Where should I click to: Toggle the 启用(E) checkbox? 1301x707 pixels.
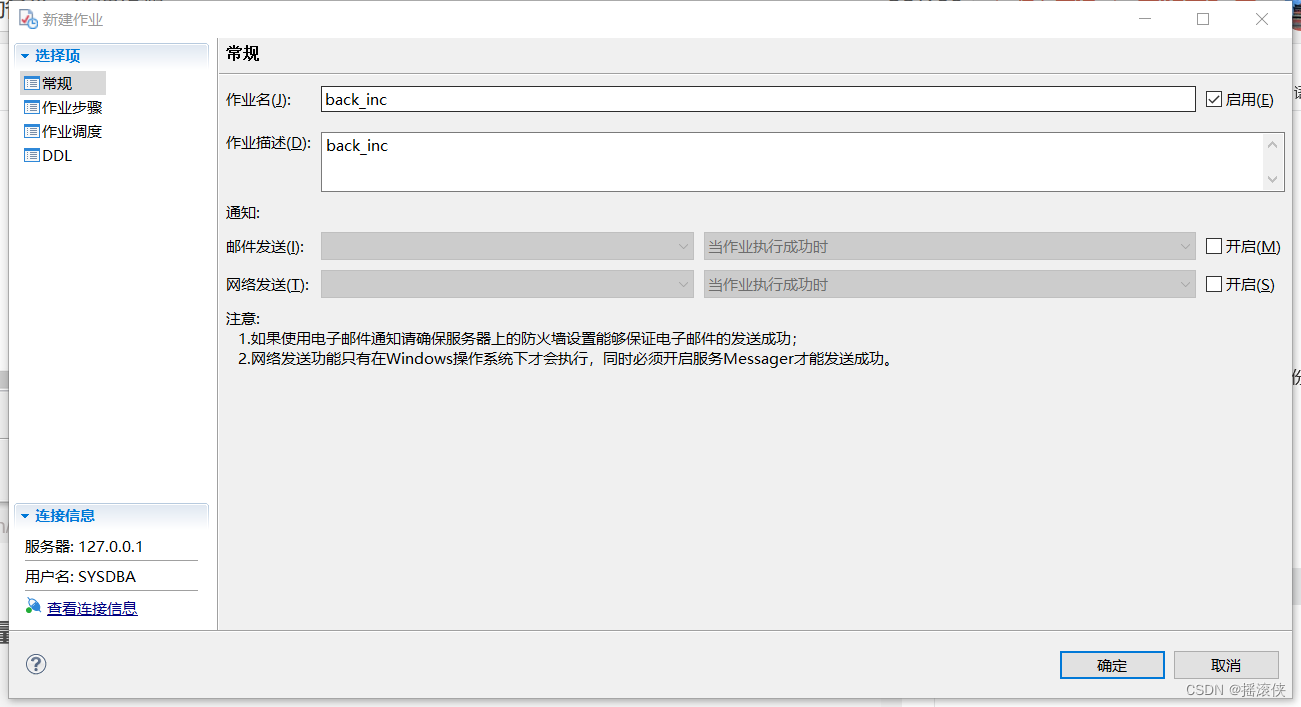point(1214,99)
